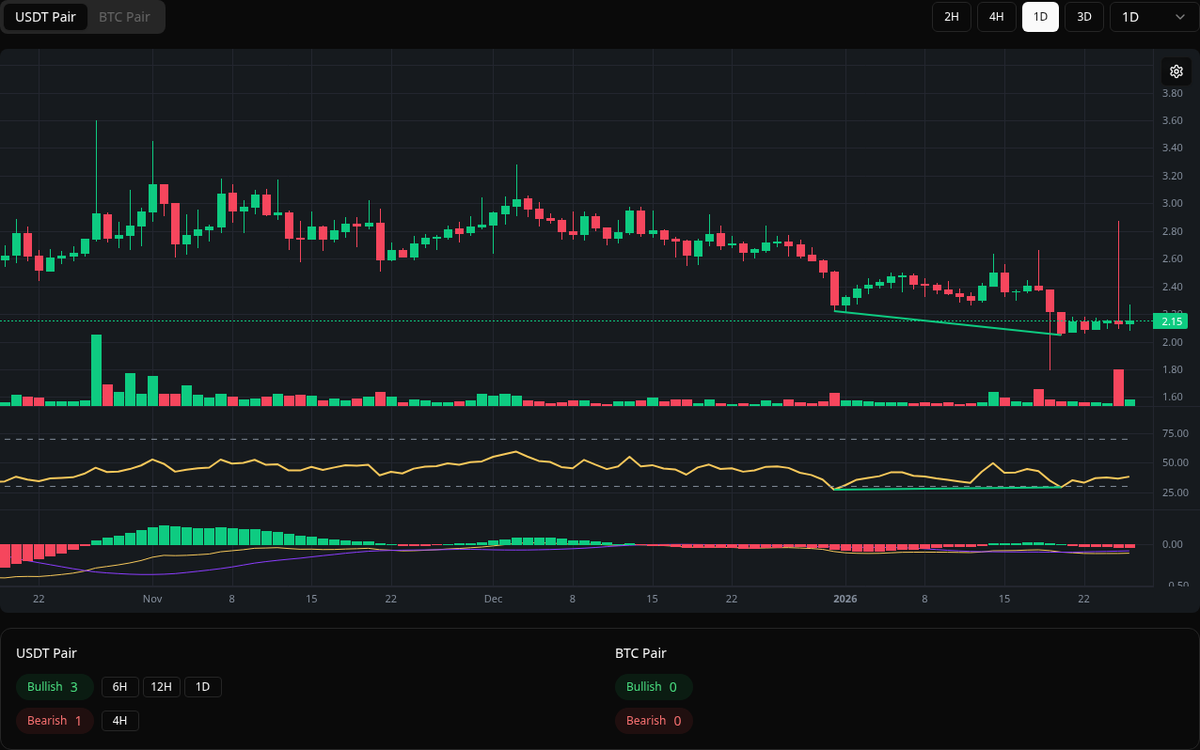Click the green divergence line on RSI panel
This screenshot has height=750, width=1200.
(x=948, y=488)
